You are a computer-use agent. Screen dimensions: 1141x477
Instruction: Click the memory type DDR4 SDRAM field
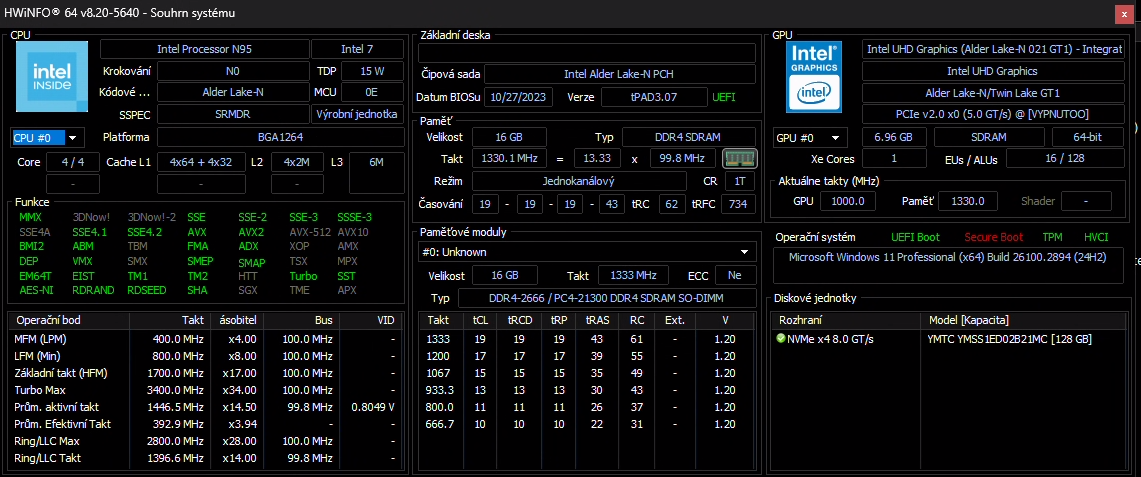click(688, 137)
